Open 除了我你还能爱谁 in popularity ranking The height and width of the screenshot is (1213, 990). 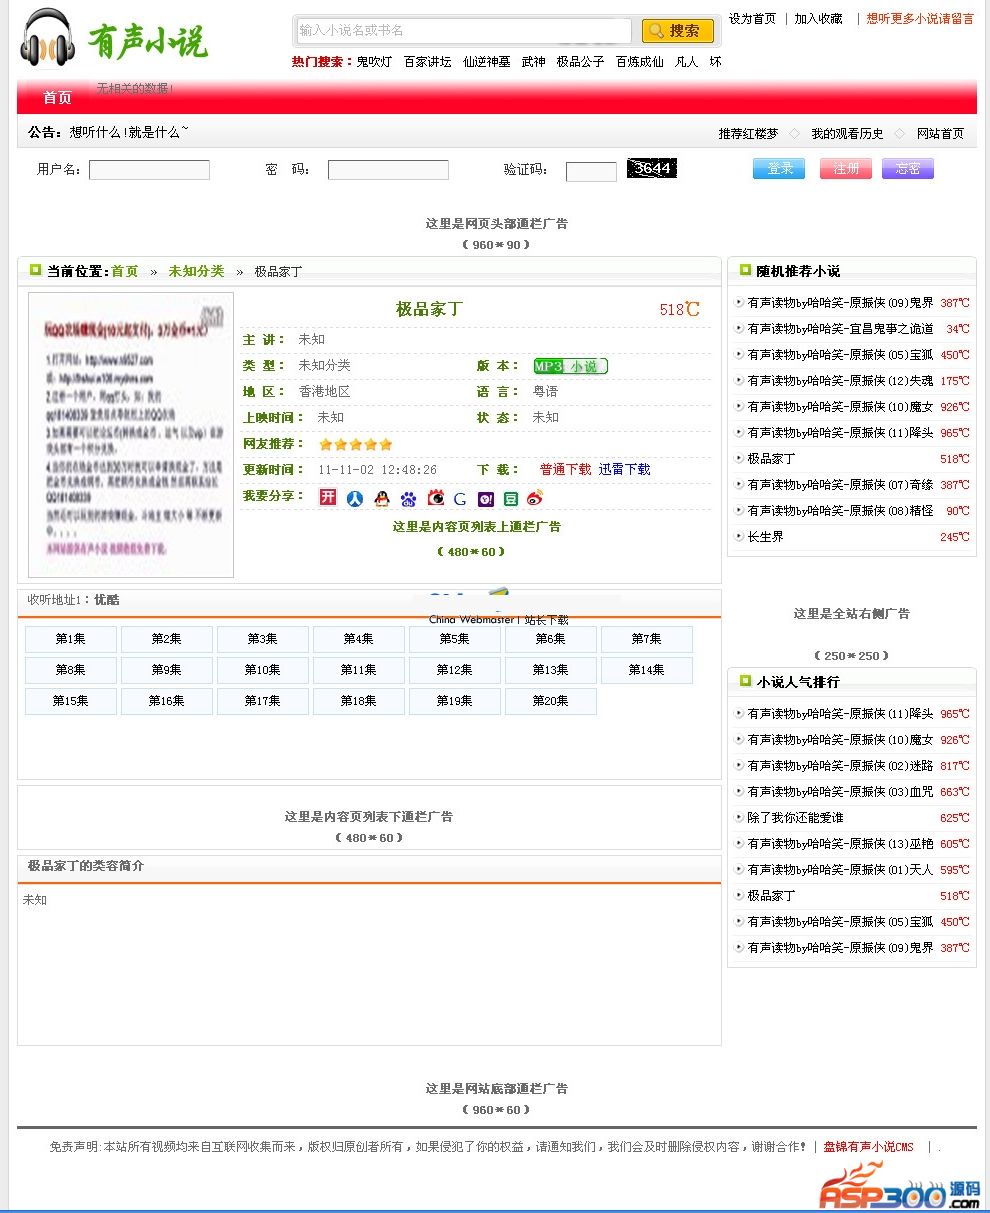(x=796, y=818)
